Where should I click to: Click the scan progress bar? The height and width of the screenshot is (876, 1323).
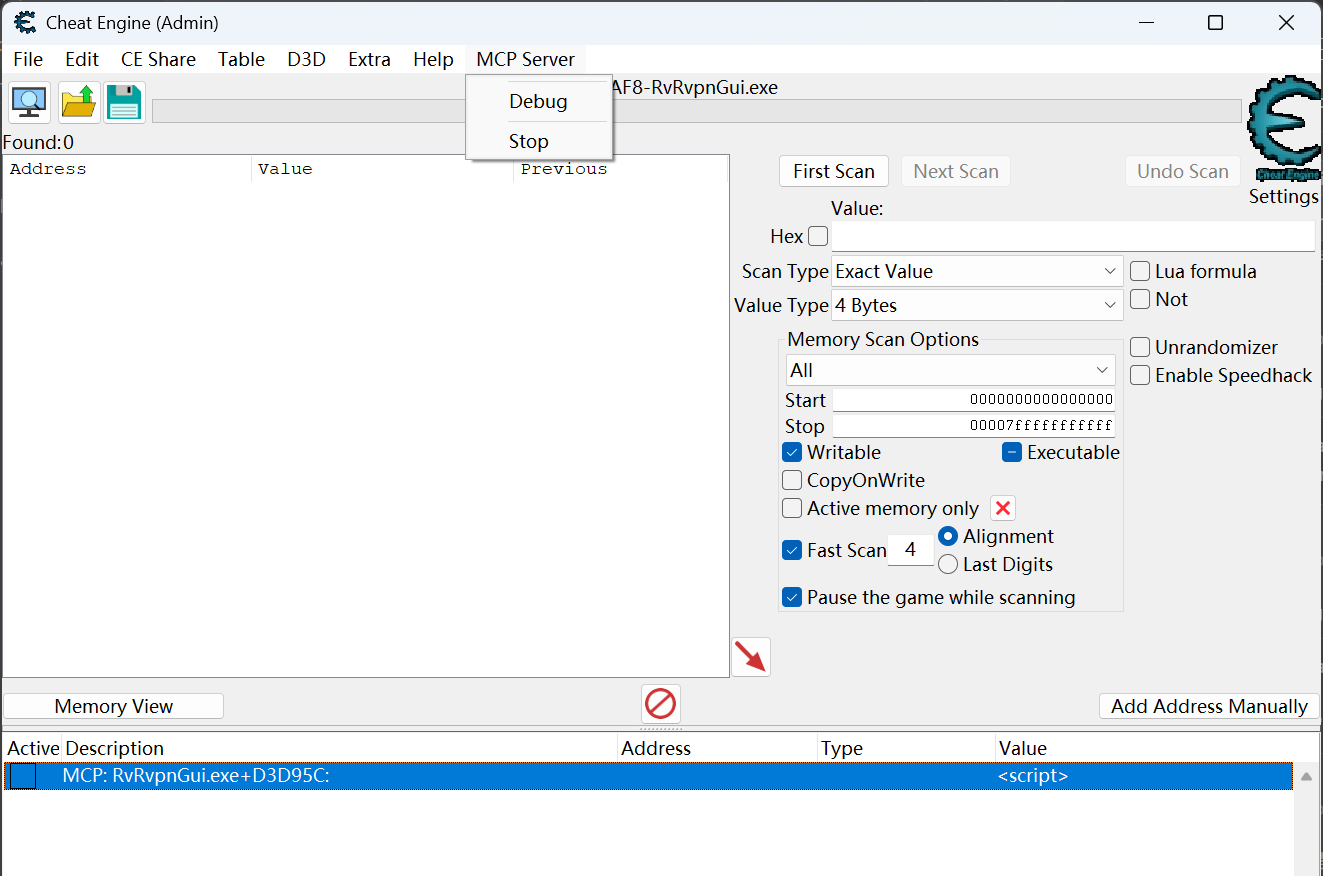[x=697, y=110]
